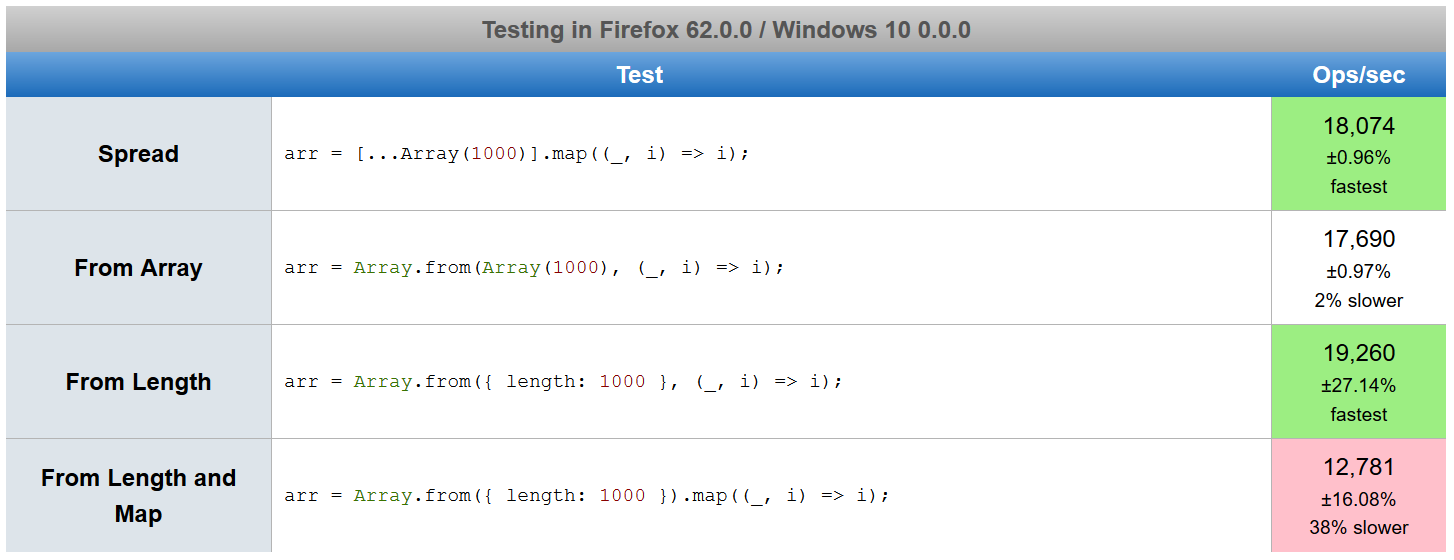Click the 12,781 ops/sec result cell

pos(1359,496)
